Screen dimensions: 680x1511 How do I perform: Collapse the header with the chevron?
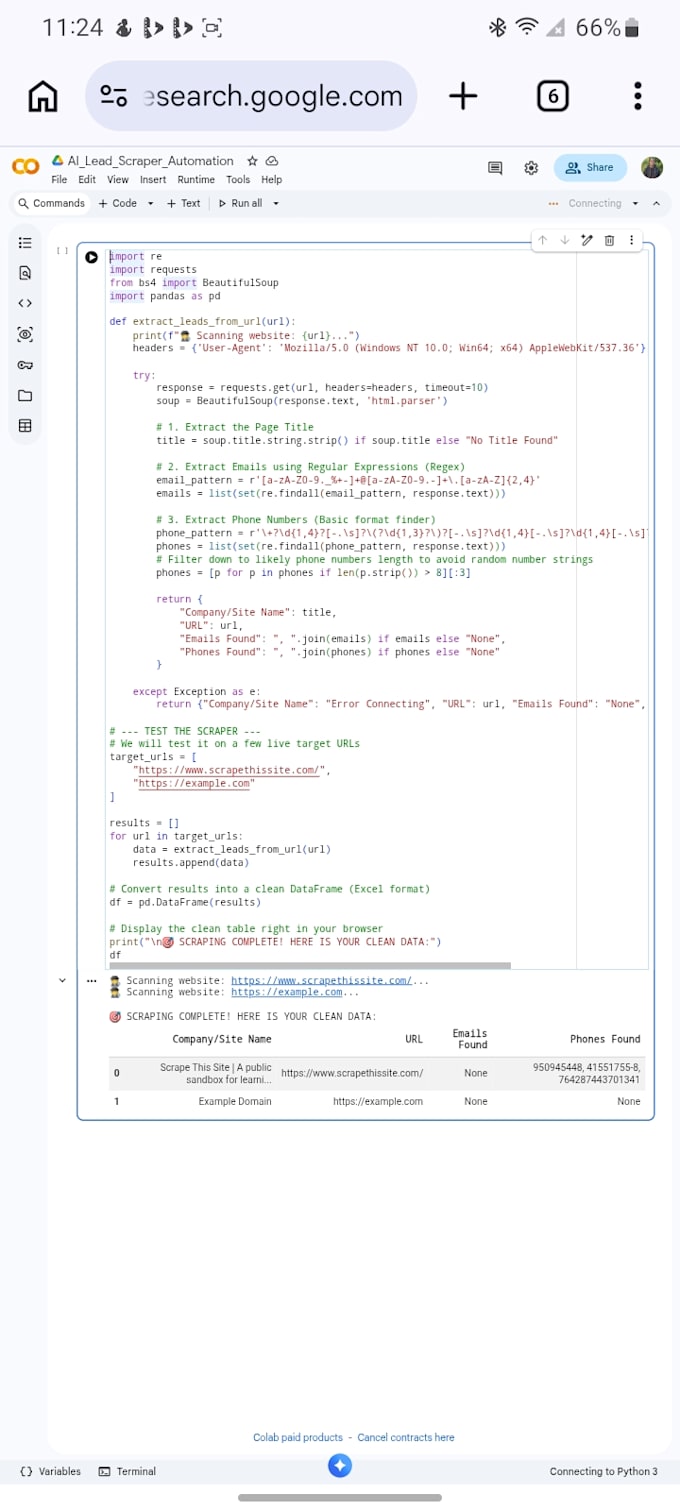pos(656,203)
